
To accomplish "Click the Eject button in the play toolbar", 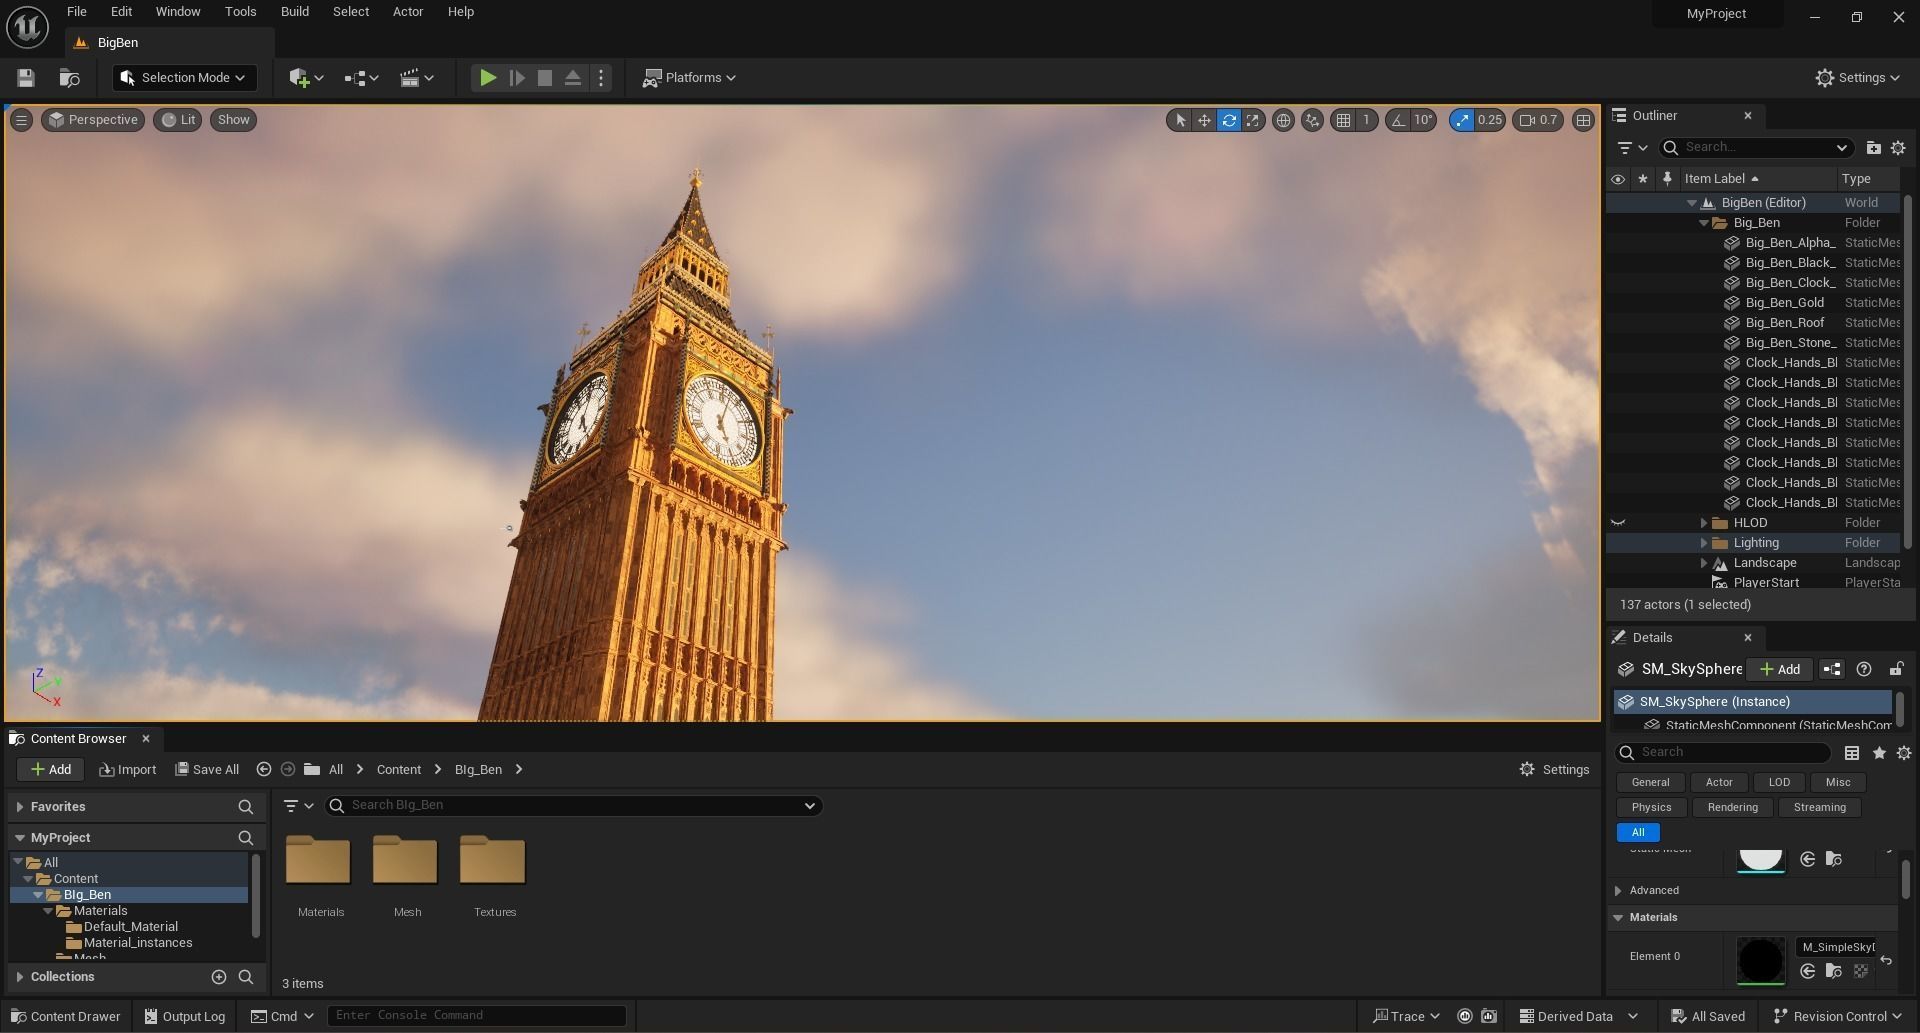I will click(573, 78).
